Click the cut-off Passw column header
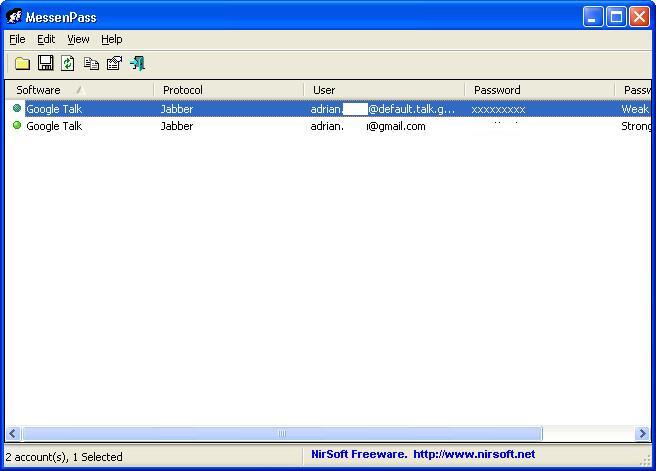Image resolution: width=656 pixels, height=471 pixels. click(633, 90)
